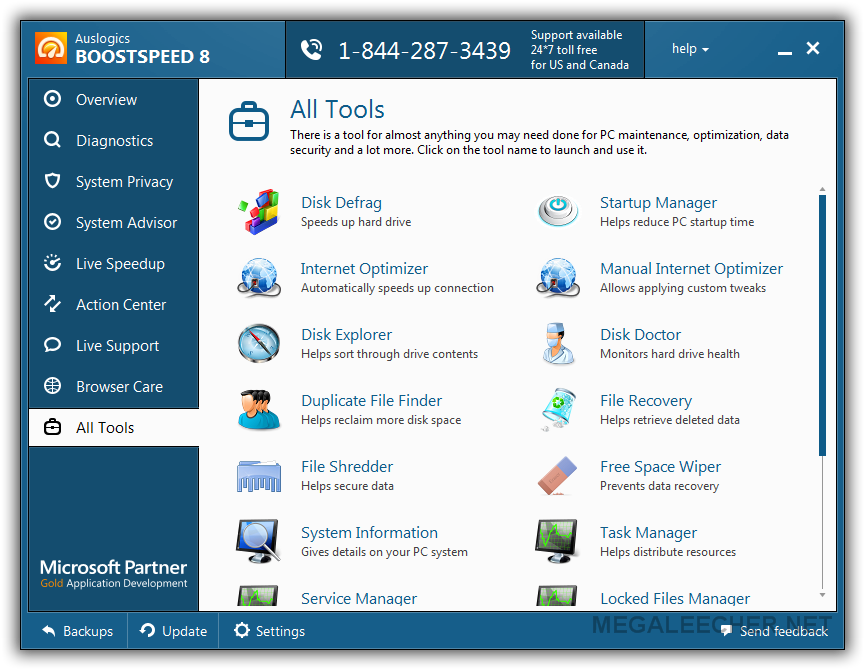Launch Duplicate File Finder link
865x670 pixels.
(x=371, y=400)
